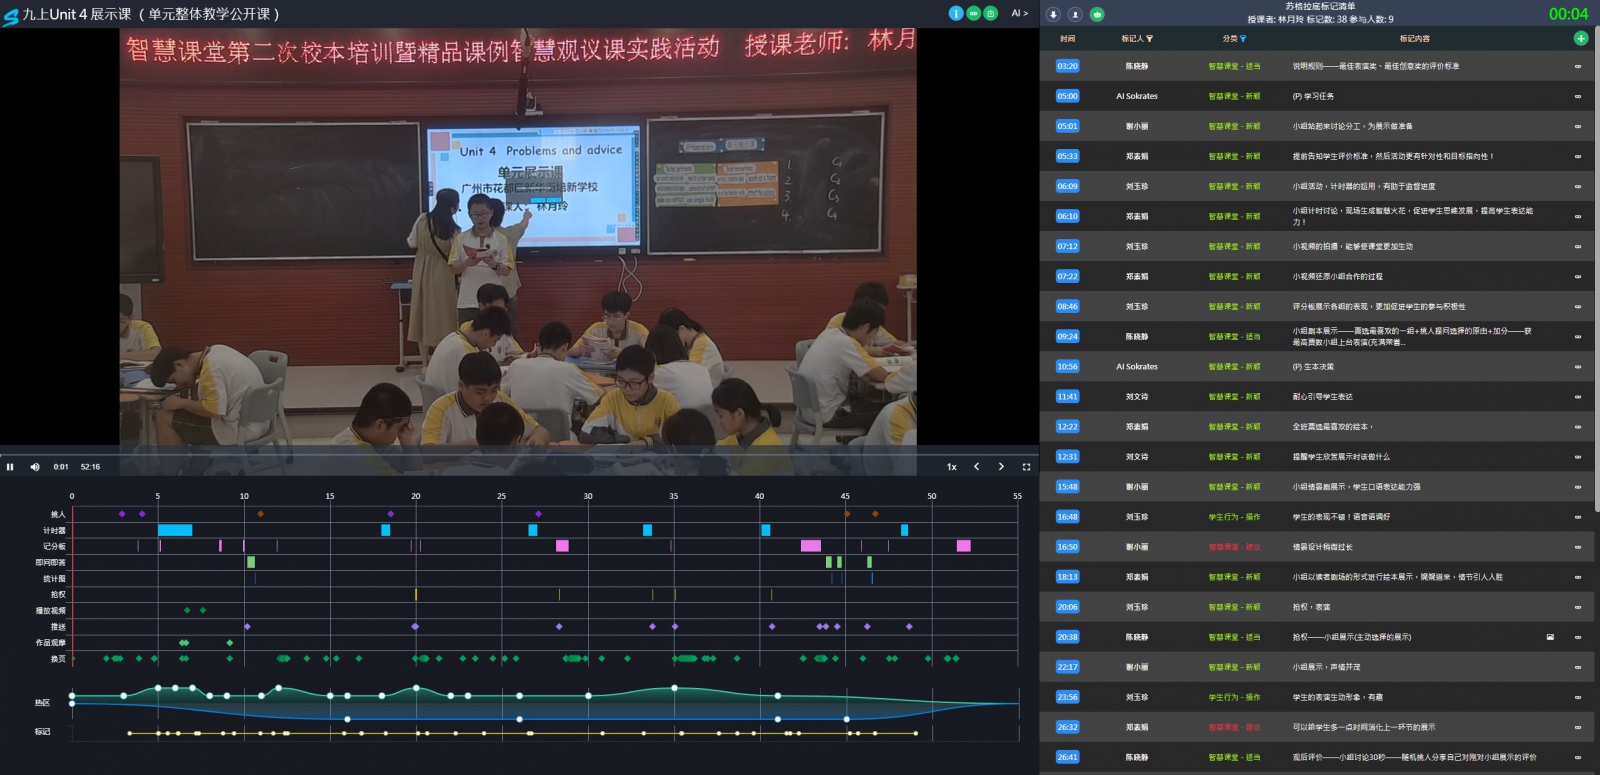Go to previous marker arrow
Screen dimensions: 1600x775
point(977,467)
